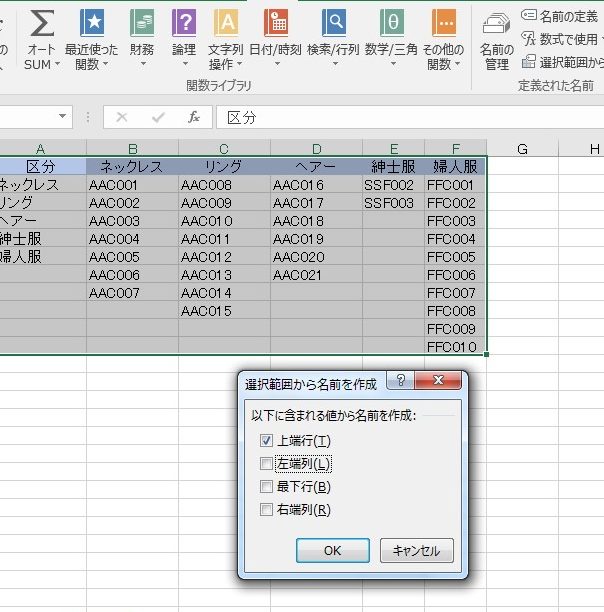This screenshot has width=604, height=612.
Task: Expand the 最近使った関数 dropdown arrow
Action: [x=105, y=64]
